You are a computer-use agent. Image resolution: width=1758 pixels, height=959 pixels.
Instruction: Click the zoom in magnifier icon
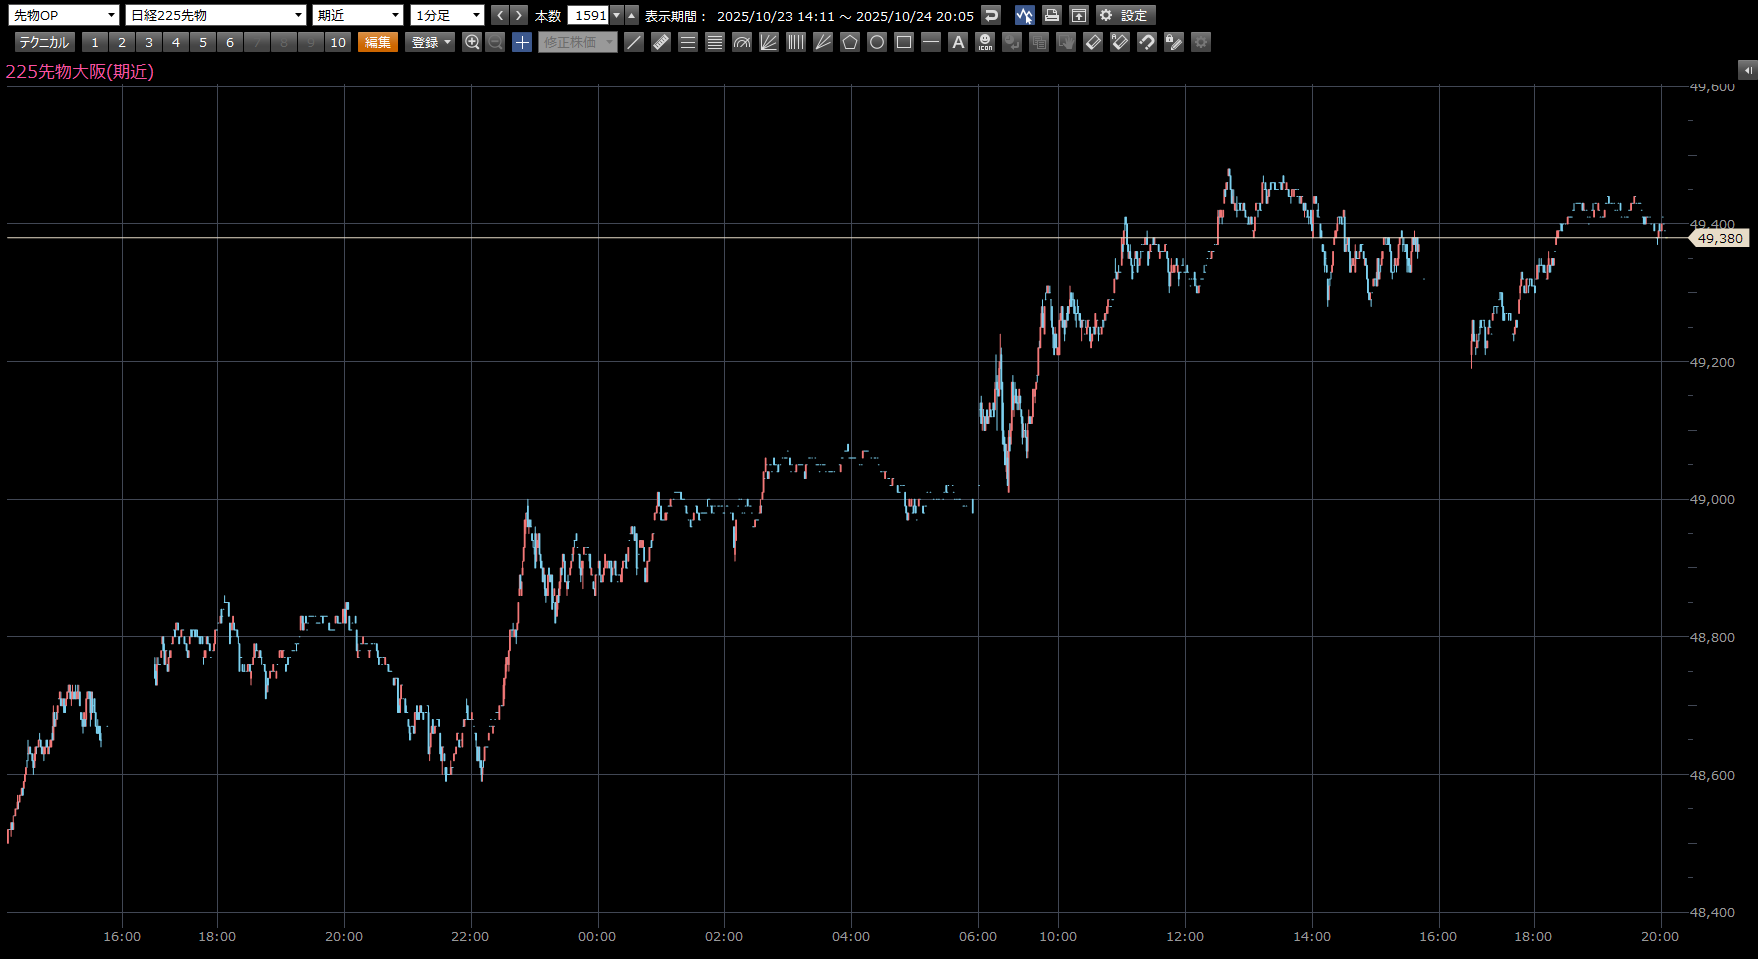472,42
